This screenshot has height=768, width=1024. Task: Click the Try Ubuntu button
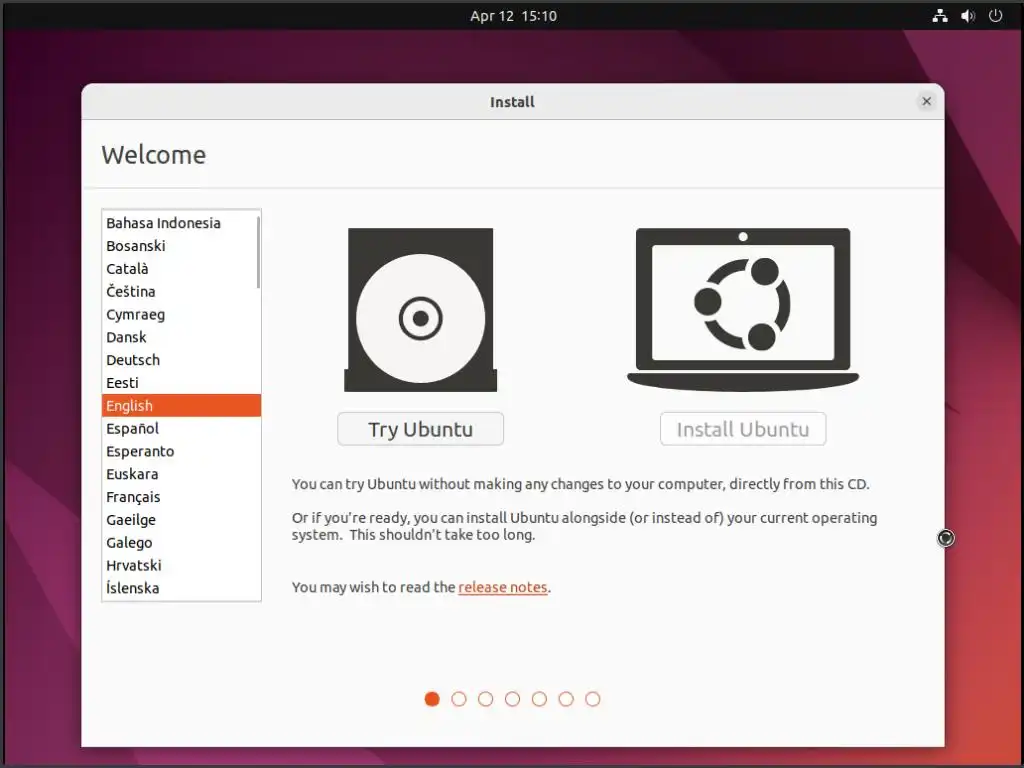(x=421, y=429)
